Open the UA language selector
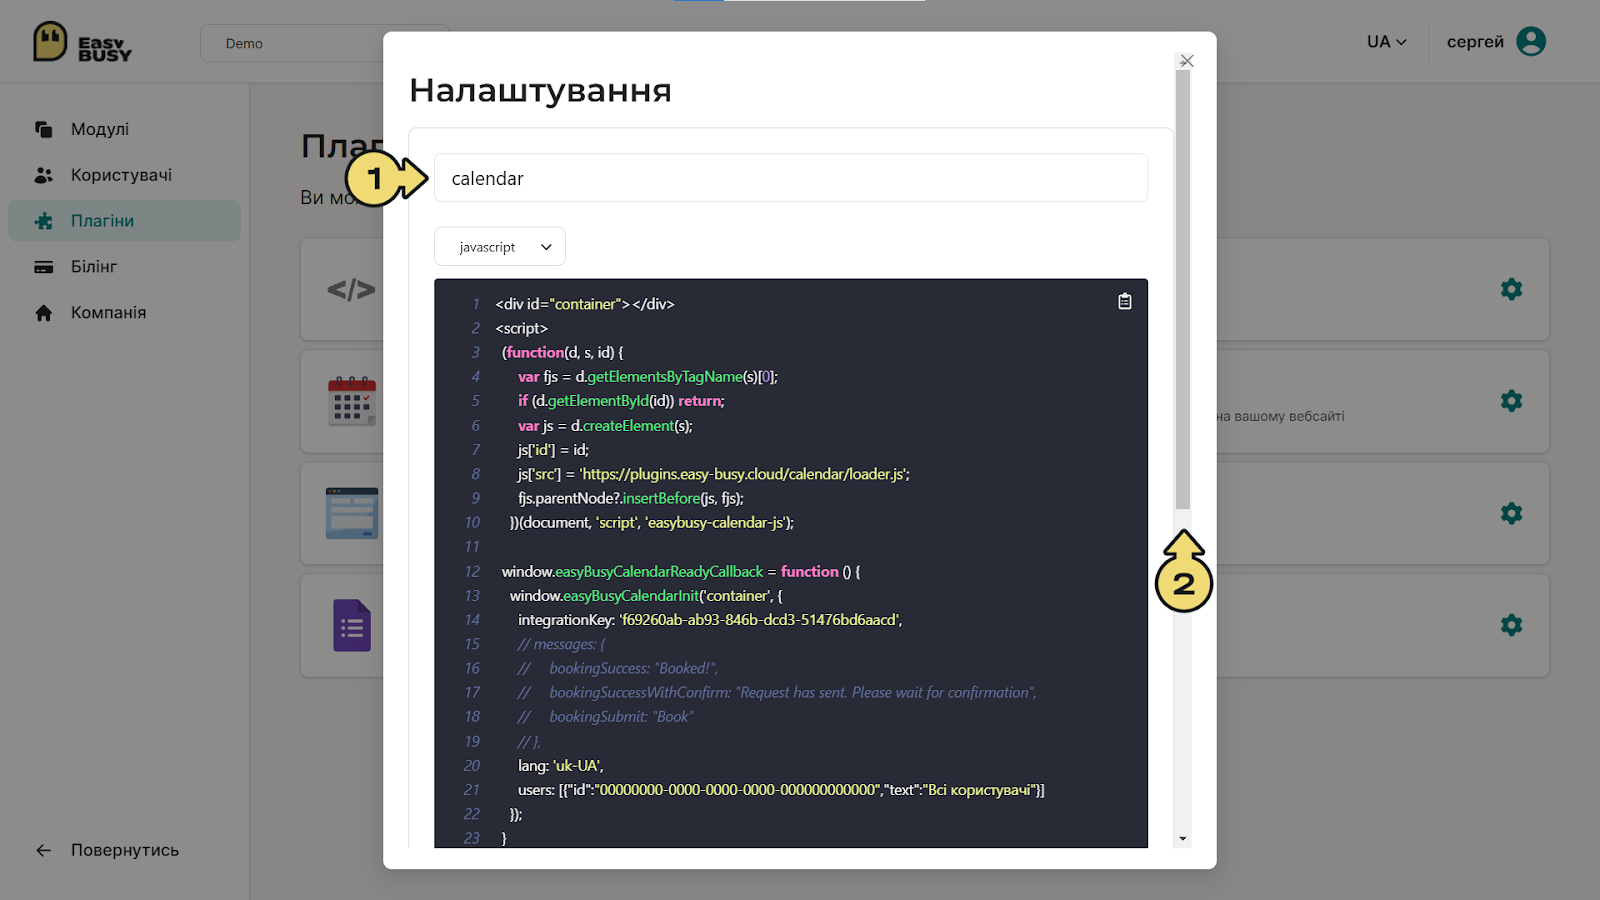 pos(1387,42)
